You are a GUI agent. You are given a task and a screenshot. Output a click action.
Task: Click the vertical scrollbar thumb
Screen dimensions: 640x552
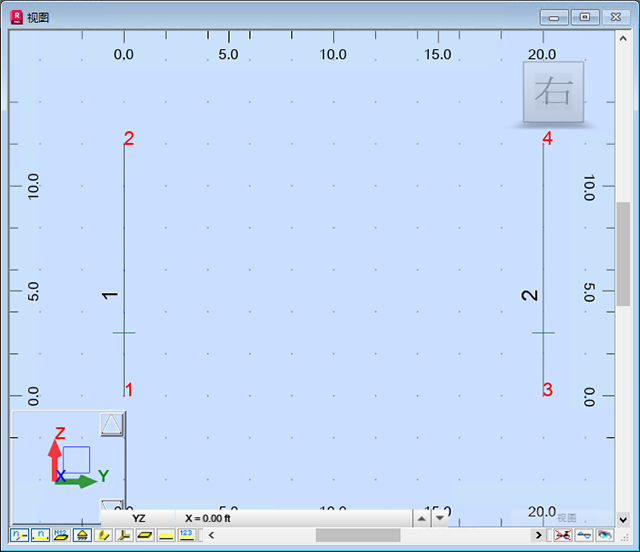(623, 250)
